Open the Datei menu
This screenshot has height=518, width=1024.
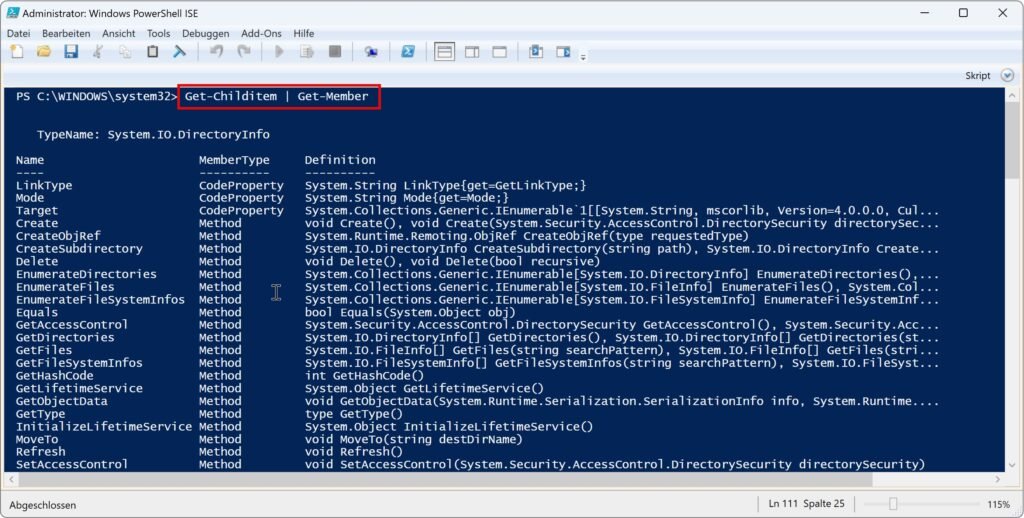tap(18, 33)
